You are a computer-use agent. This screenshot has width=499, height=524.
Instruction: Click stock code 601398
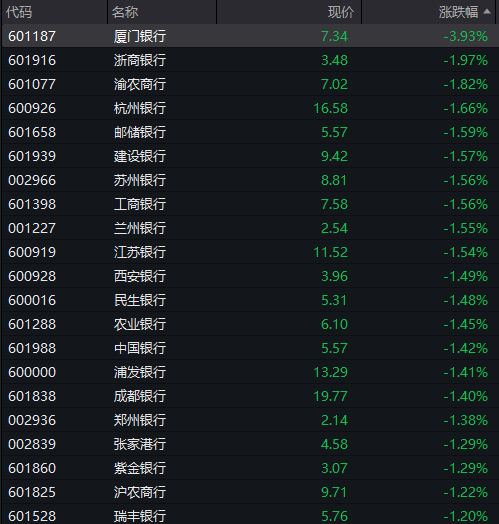[x=32, y=204]
